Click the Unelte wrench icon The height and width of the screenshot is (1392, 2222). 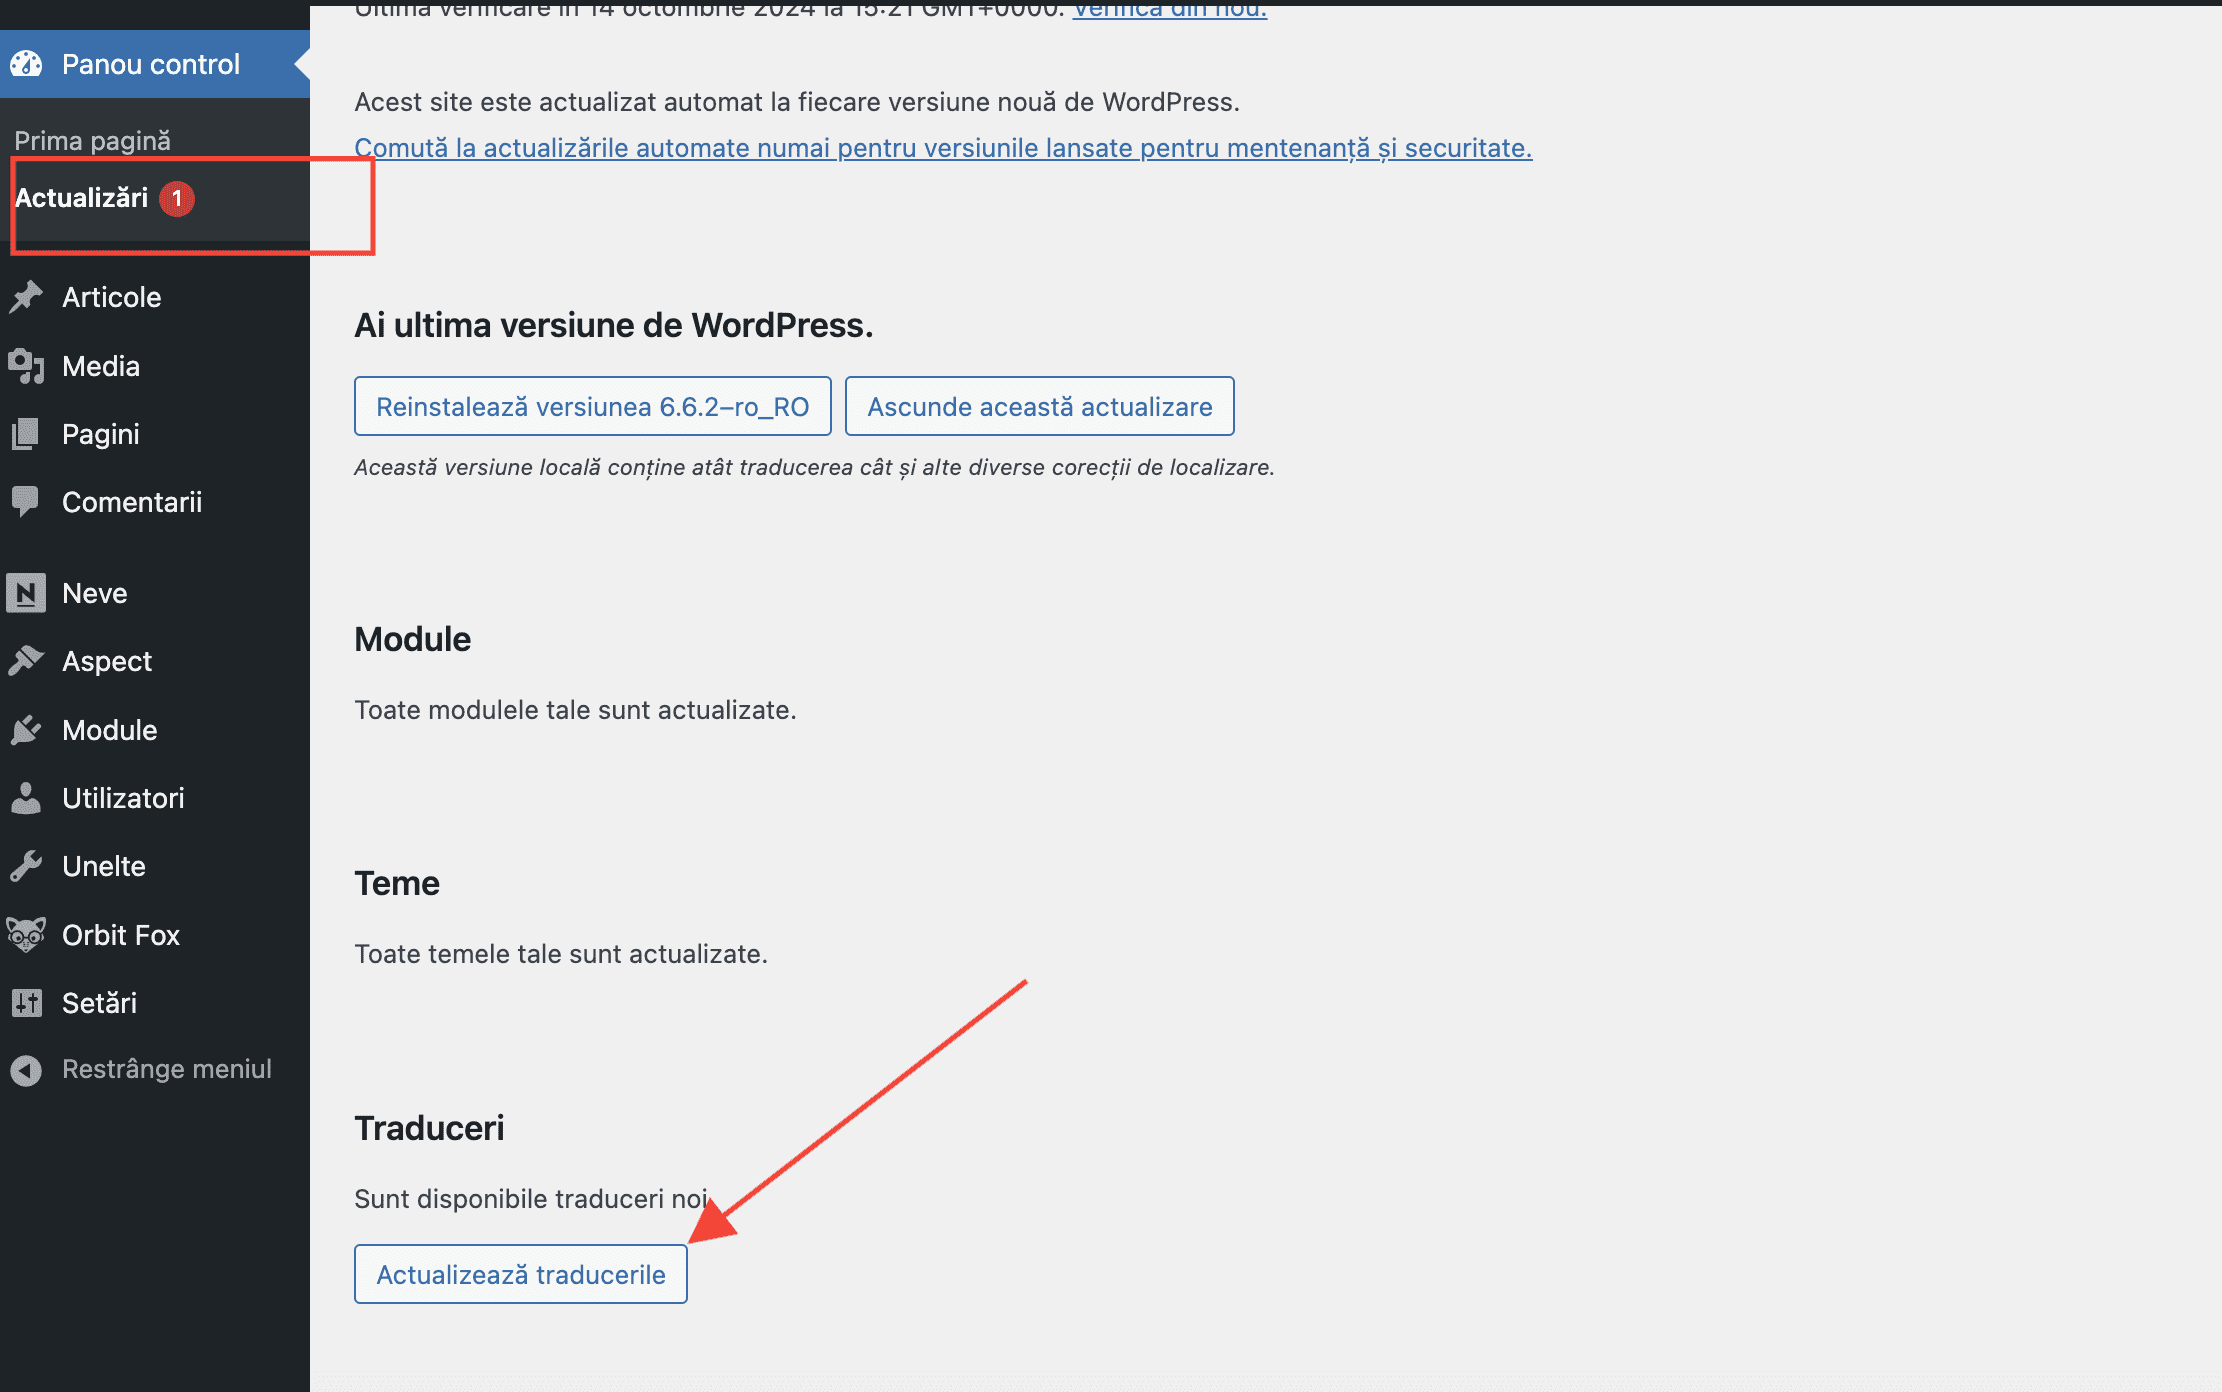(x=26, y=866)
